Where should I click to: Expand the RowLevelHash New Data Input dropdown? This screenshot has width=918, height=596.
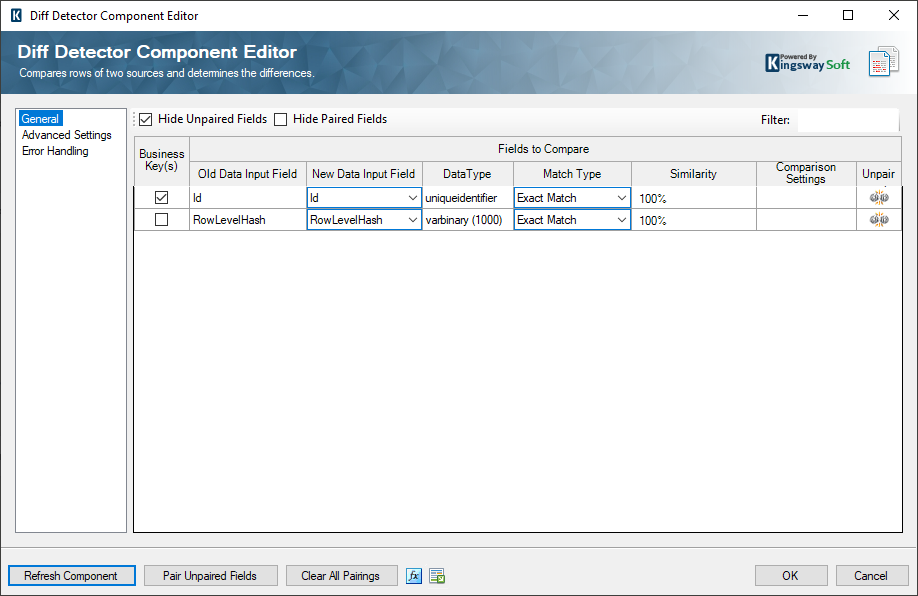coord(412,220)
